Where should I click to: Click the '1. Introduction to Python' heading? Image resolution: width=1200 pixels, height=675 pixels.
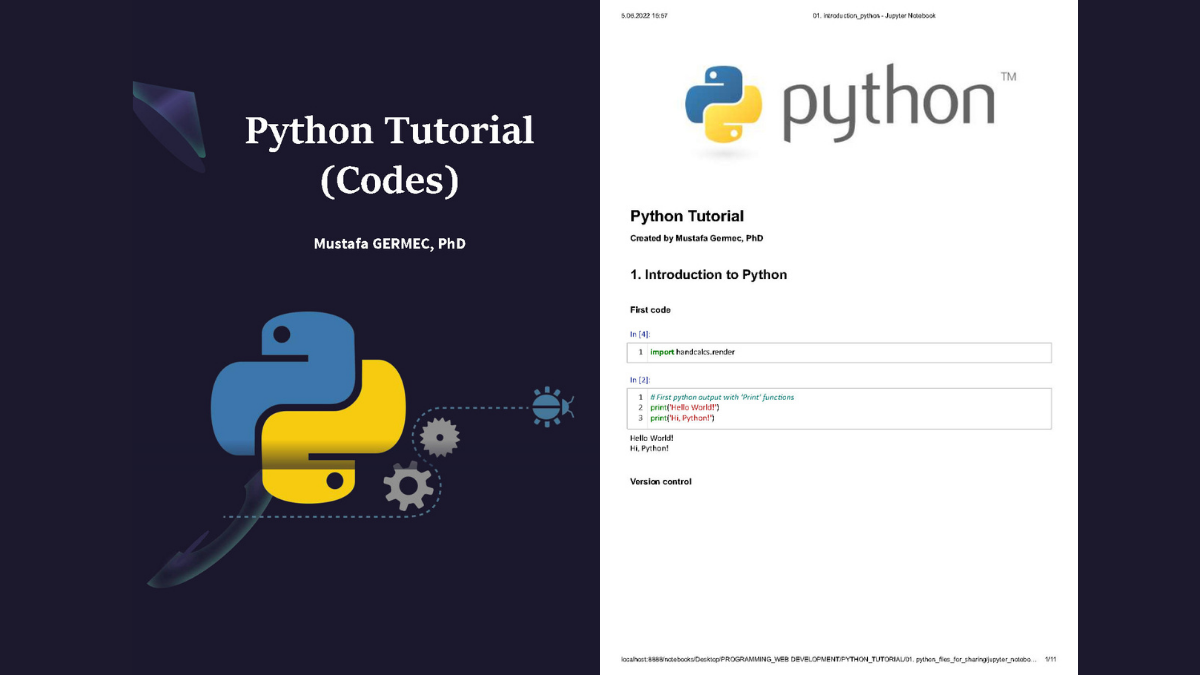pos(709,274)
